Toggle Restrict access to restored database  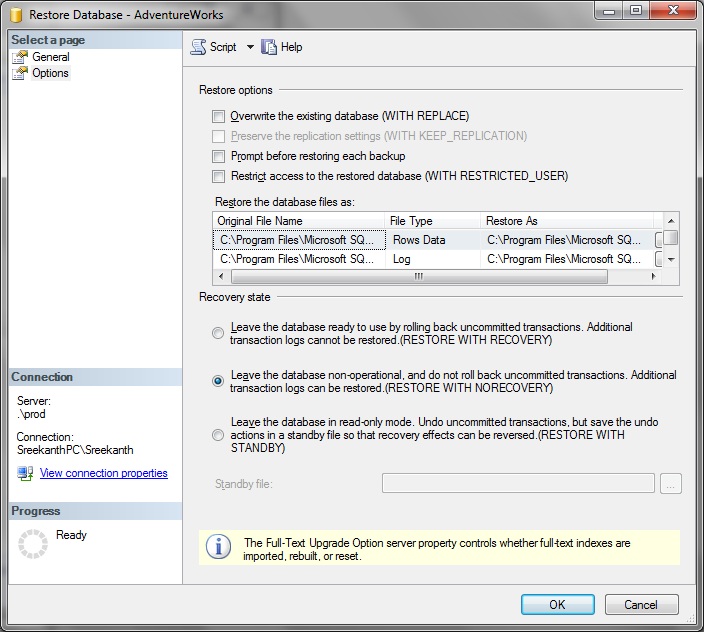[x=219, y=176]
